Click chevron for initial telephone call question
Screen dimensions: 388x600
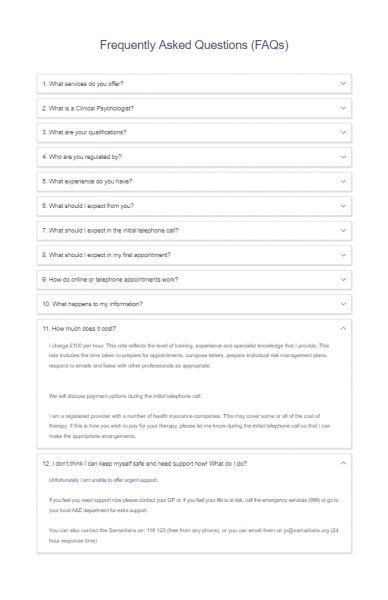[343, 230]
